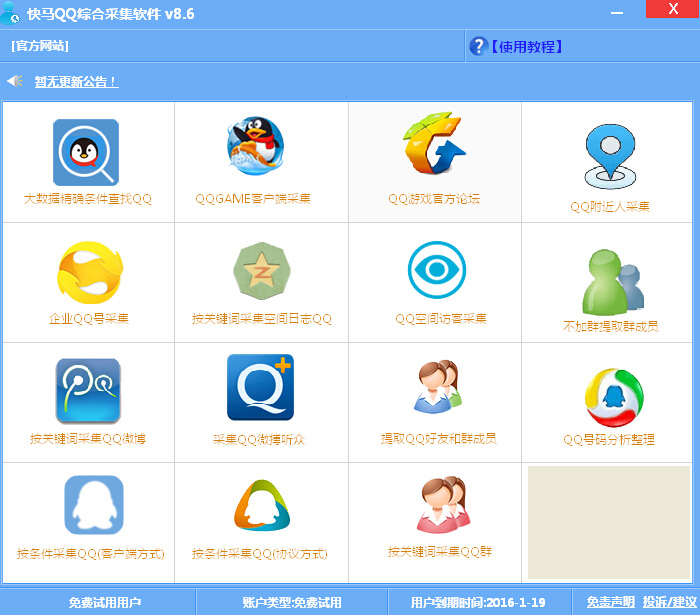Select 提取QQ好友和群成员 icon
The width and height of the screenshot is (700, 615).
437,387
